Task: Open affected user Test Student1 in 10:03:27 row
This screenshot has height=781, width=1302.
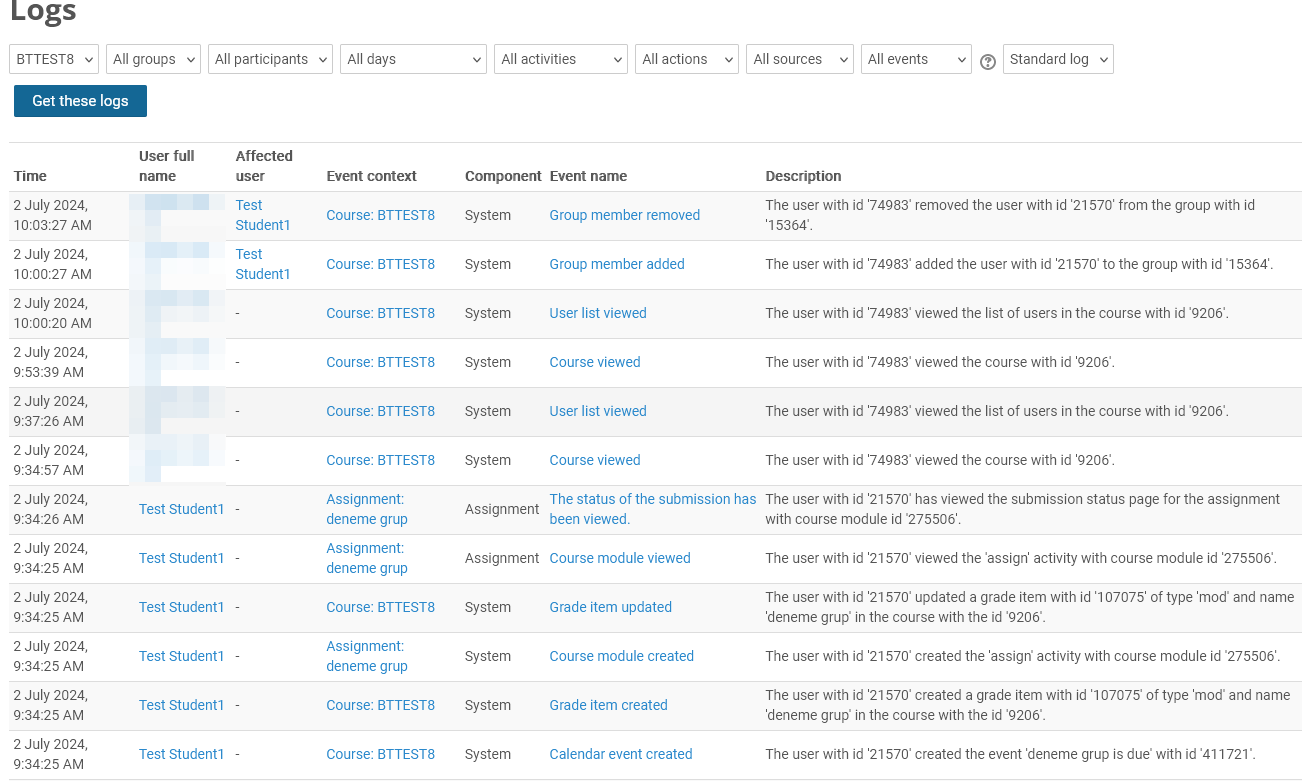Action: pyautogui.click(x=263, y=215)
